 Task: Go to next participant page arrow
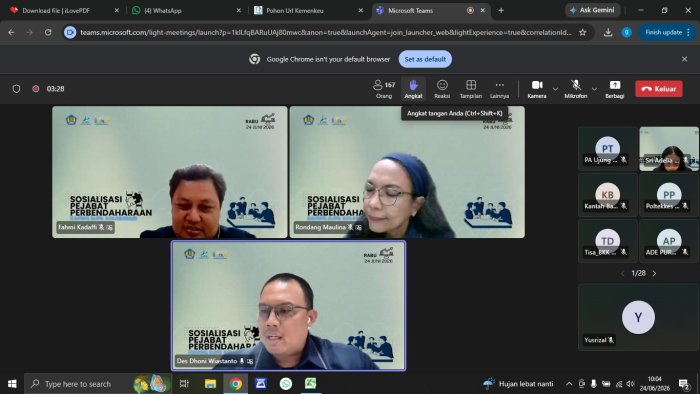coord(654,273)
